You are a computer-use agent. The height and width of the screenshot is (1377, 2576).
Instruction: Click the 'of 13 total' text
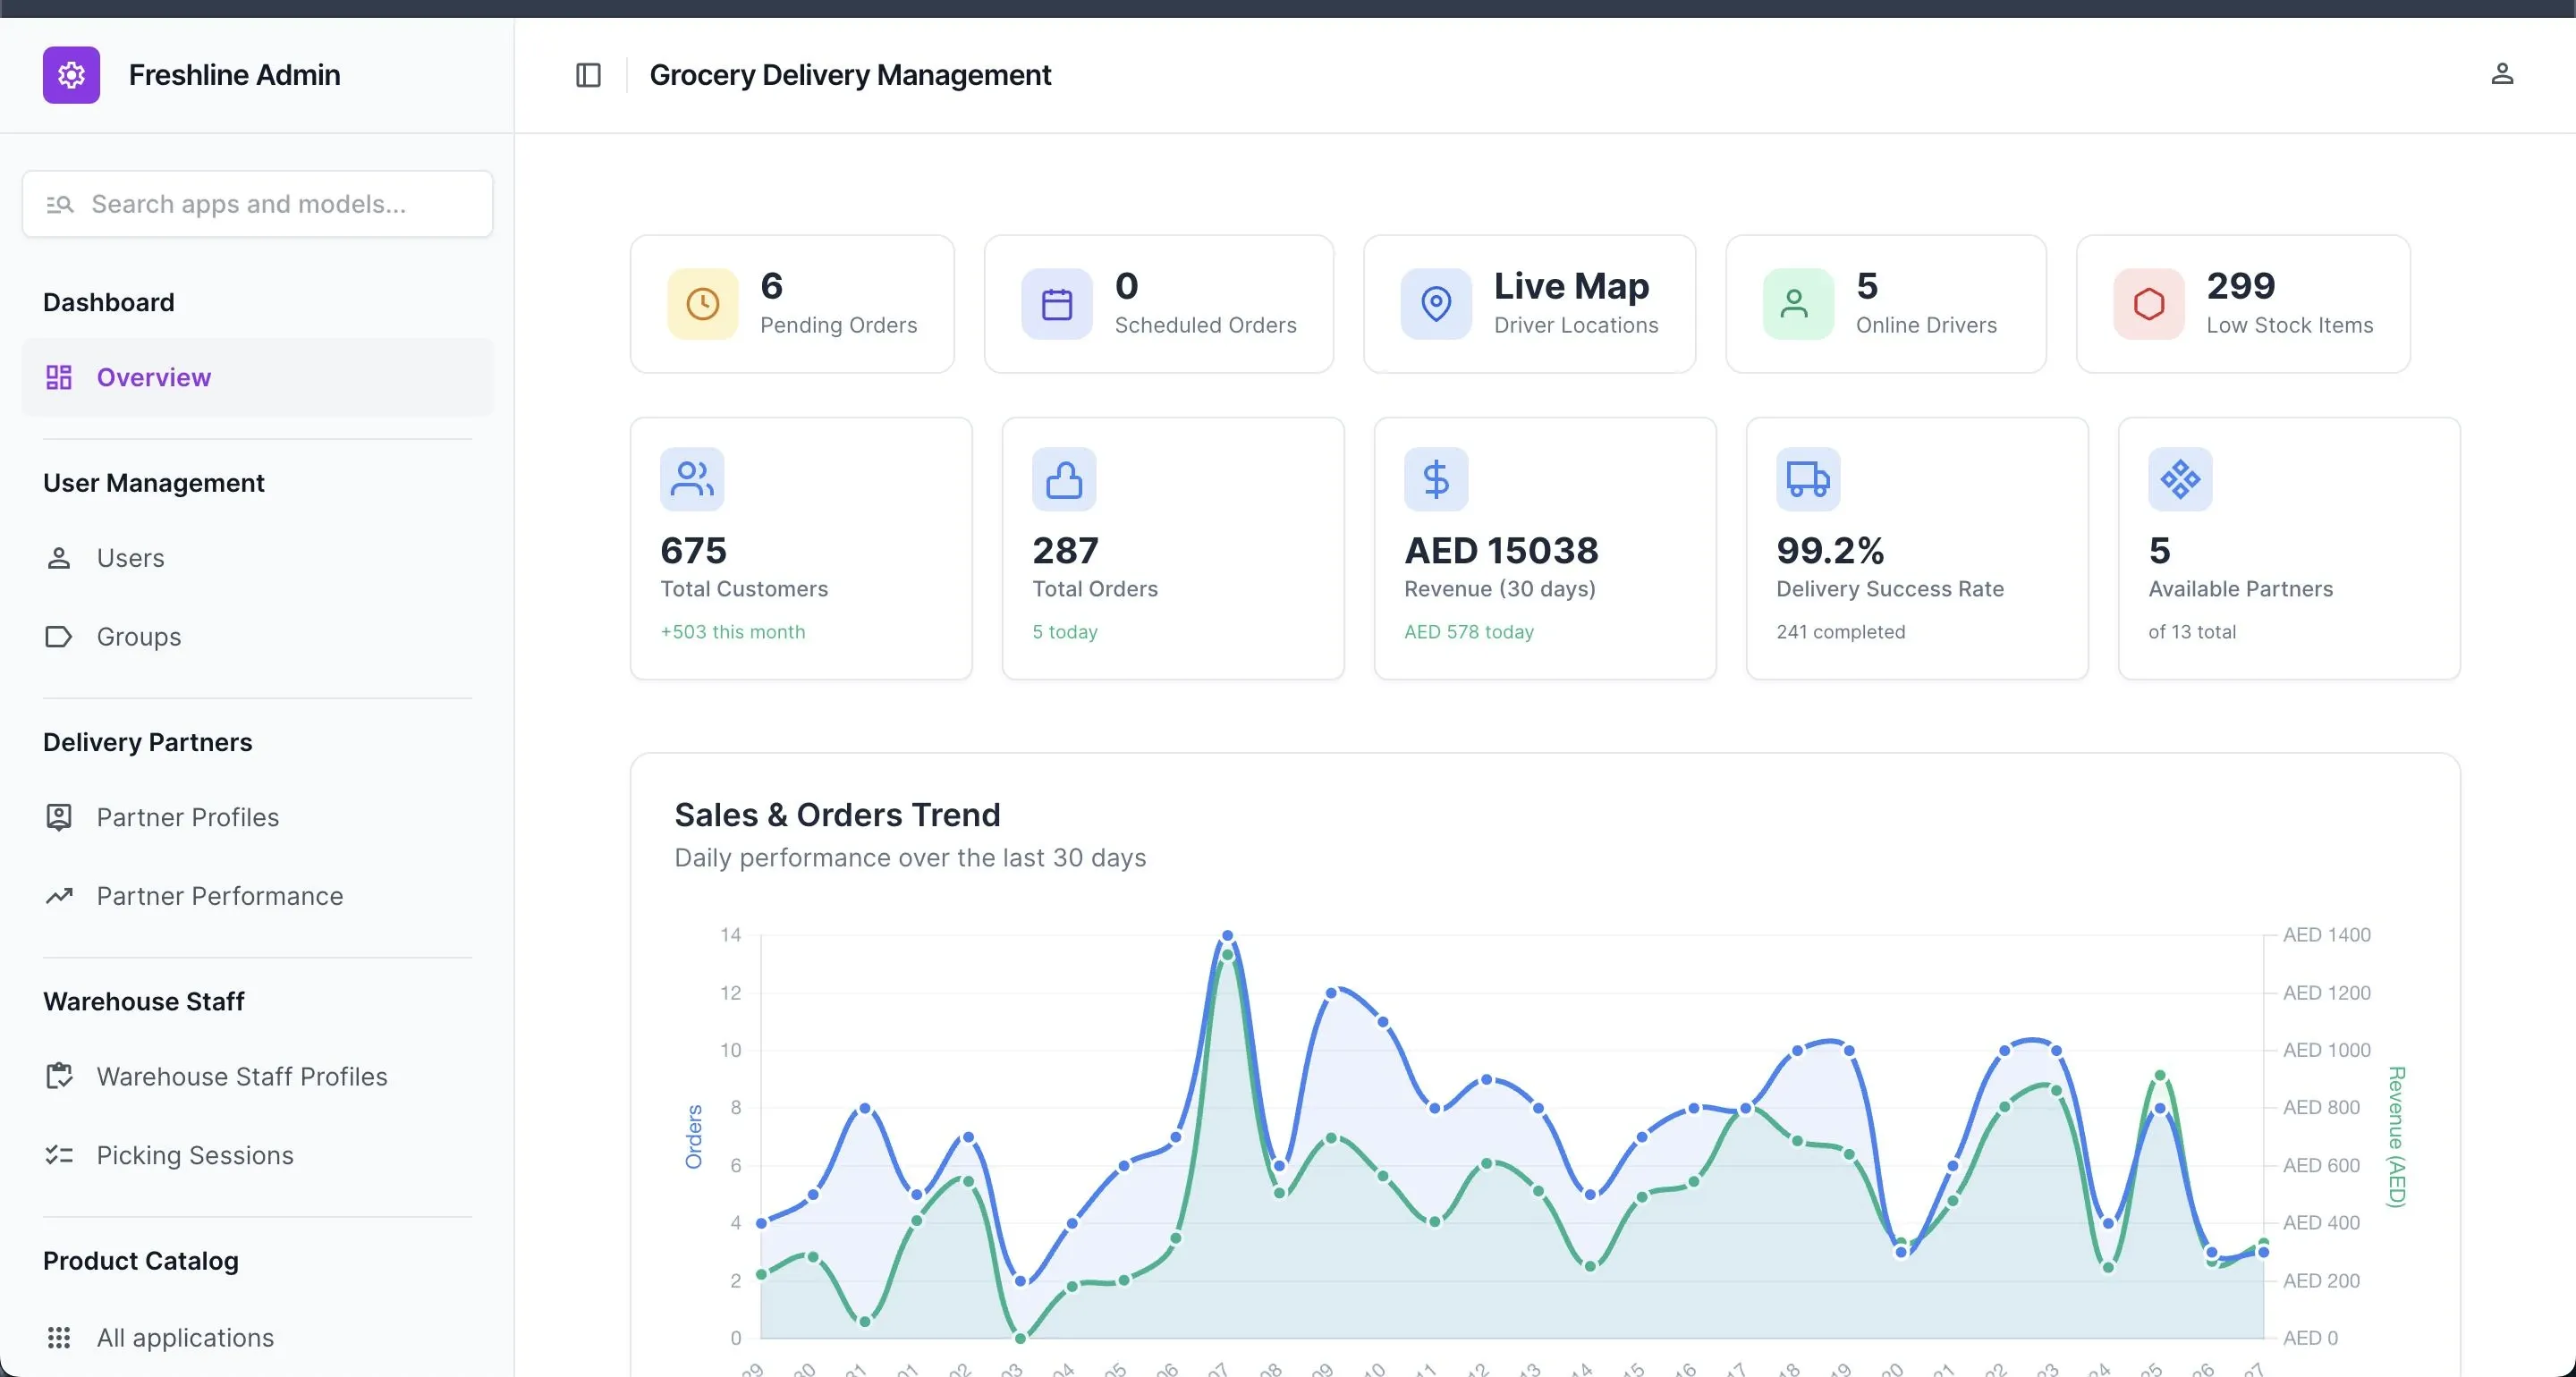(2192, 632)
